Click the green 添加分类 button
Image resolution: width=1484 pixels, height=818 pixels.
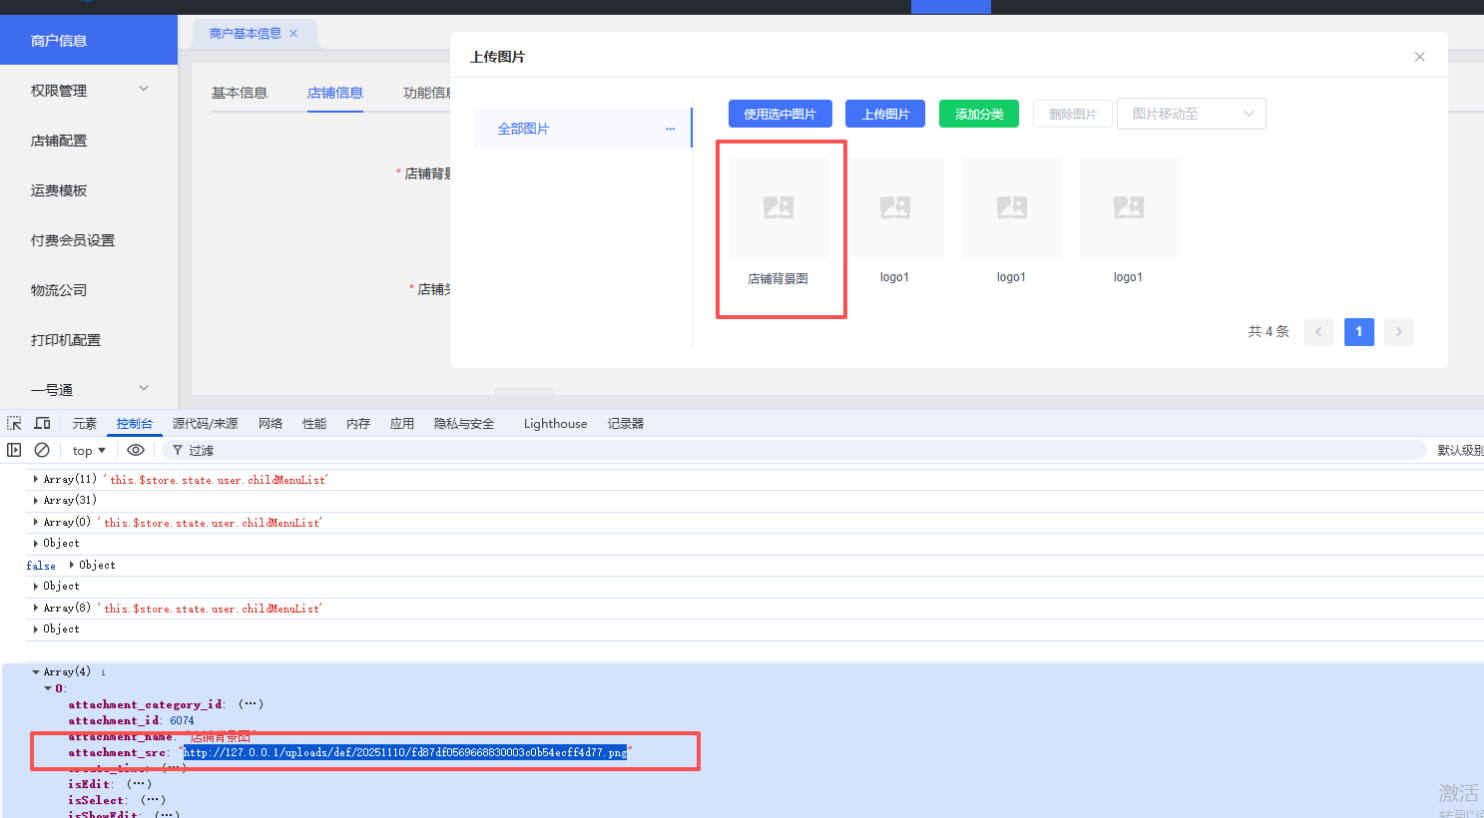coord(978,114)
